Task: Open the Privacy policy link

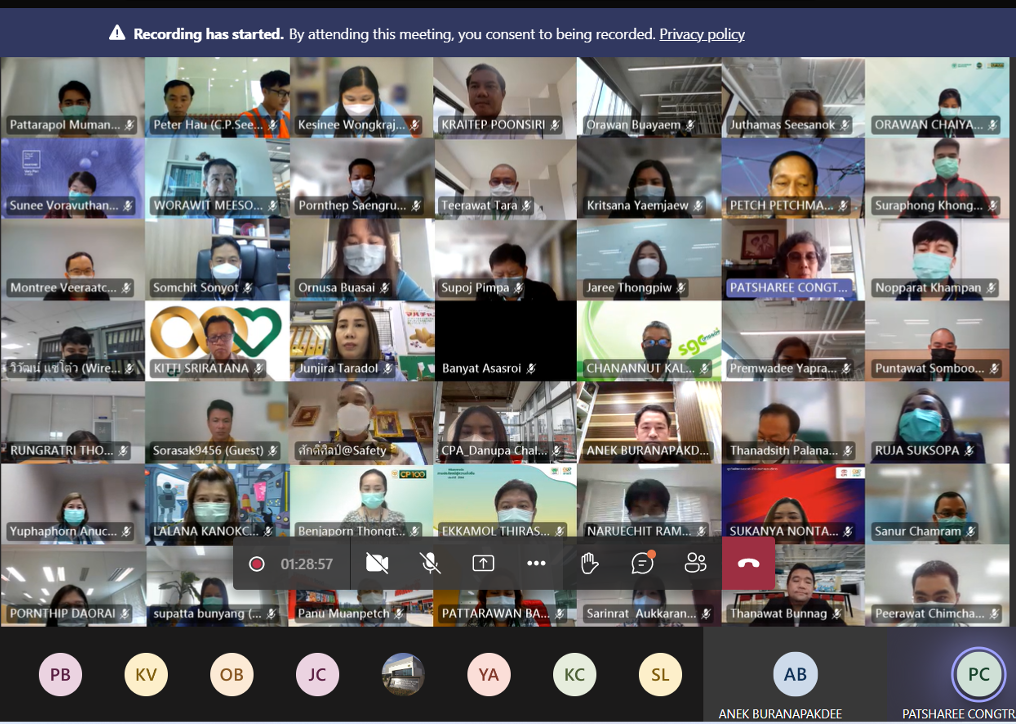Action: (701, 34)
